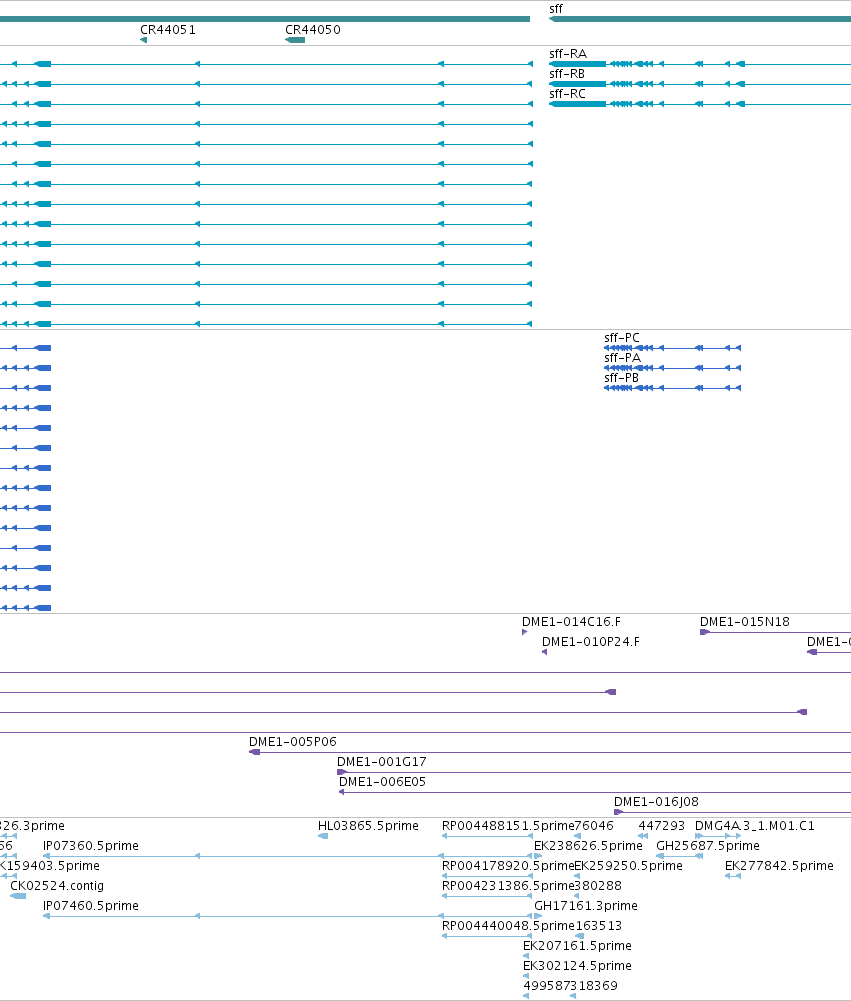Click the HL03865.5prime EST label
This screenshot has height=1001, width=851.
pyautogui.click(x=368, y=825)
